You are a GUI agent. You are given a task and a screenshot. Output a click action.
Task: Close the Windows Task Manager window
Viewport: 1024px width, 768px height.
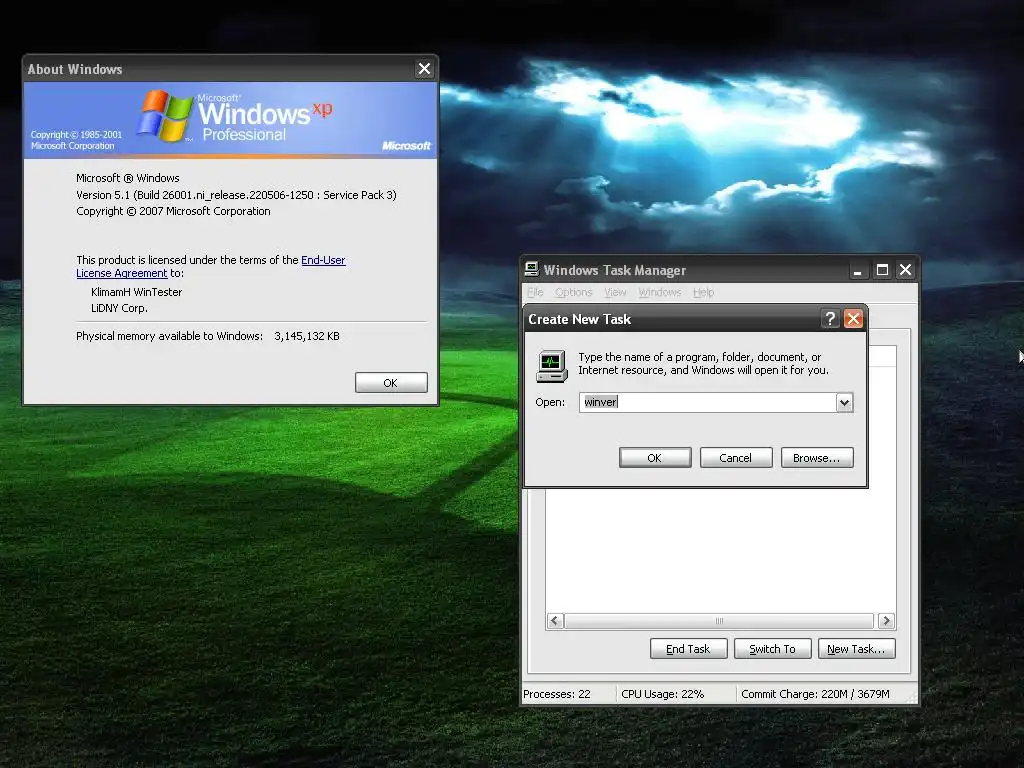[905, 270]
